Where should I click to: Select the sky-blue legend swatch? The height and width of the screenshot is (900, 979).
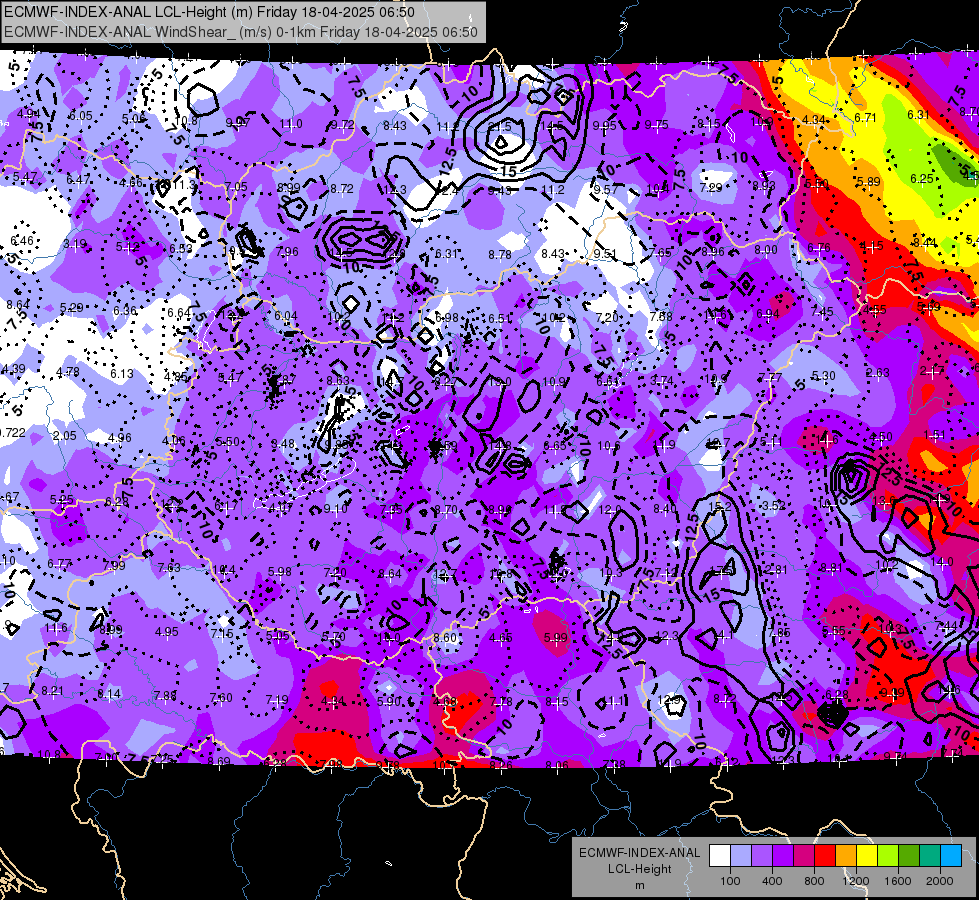[x=951, y=856]
